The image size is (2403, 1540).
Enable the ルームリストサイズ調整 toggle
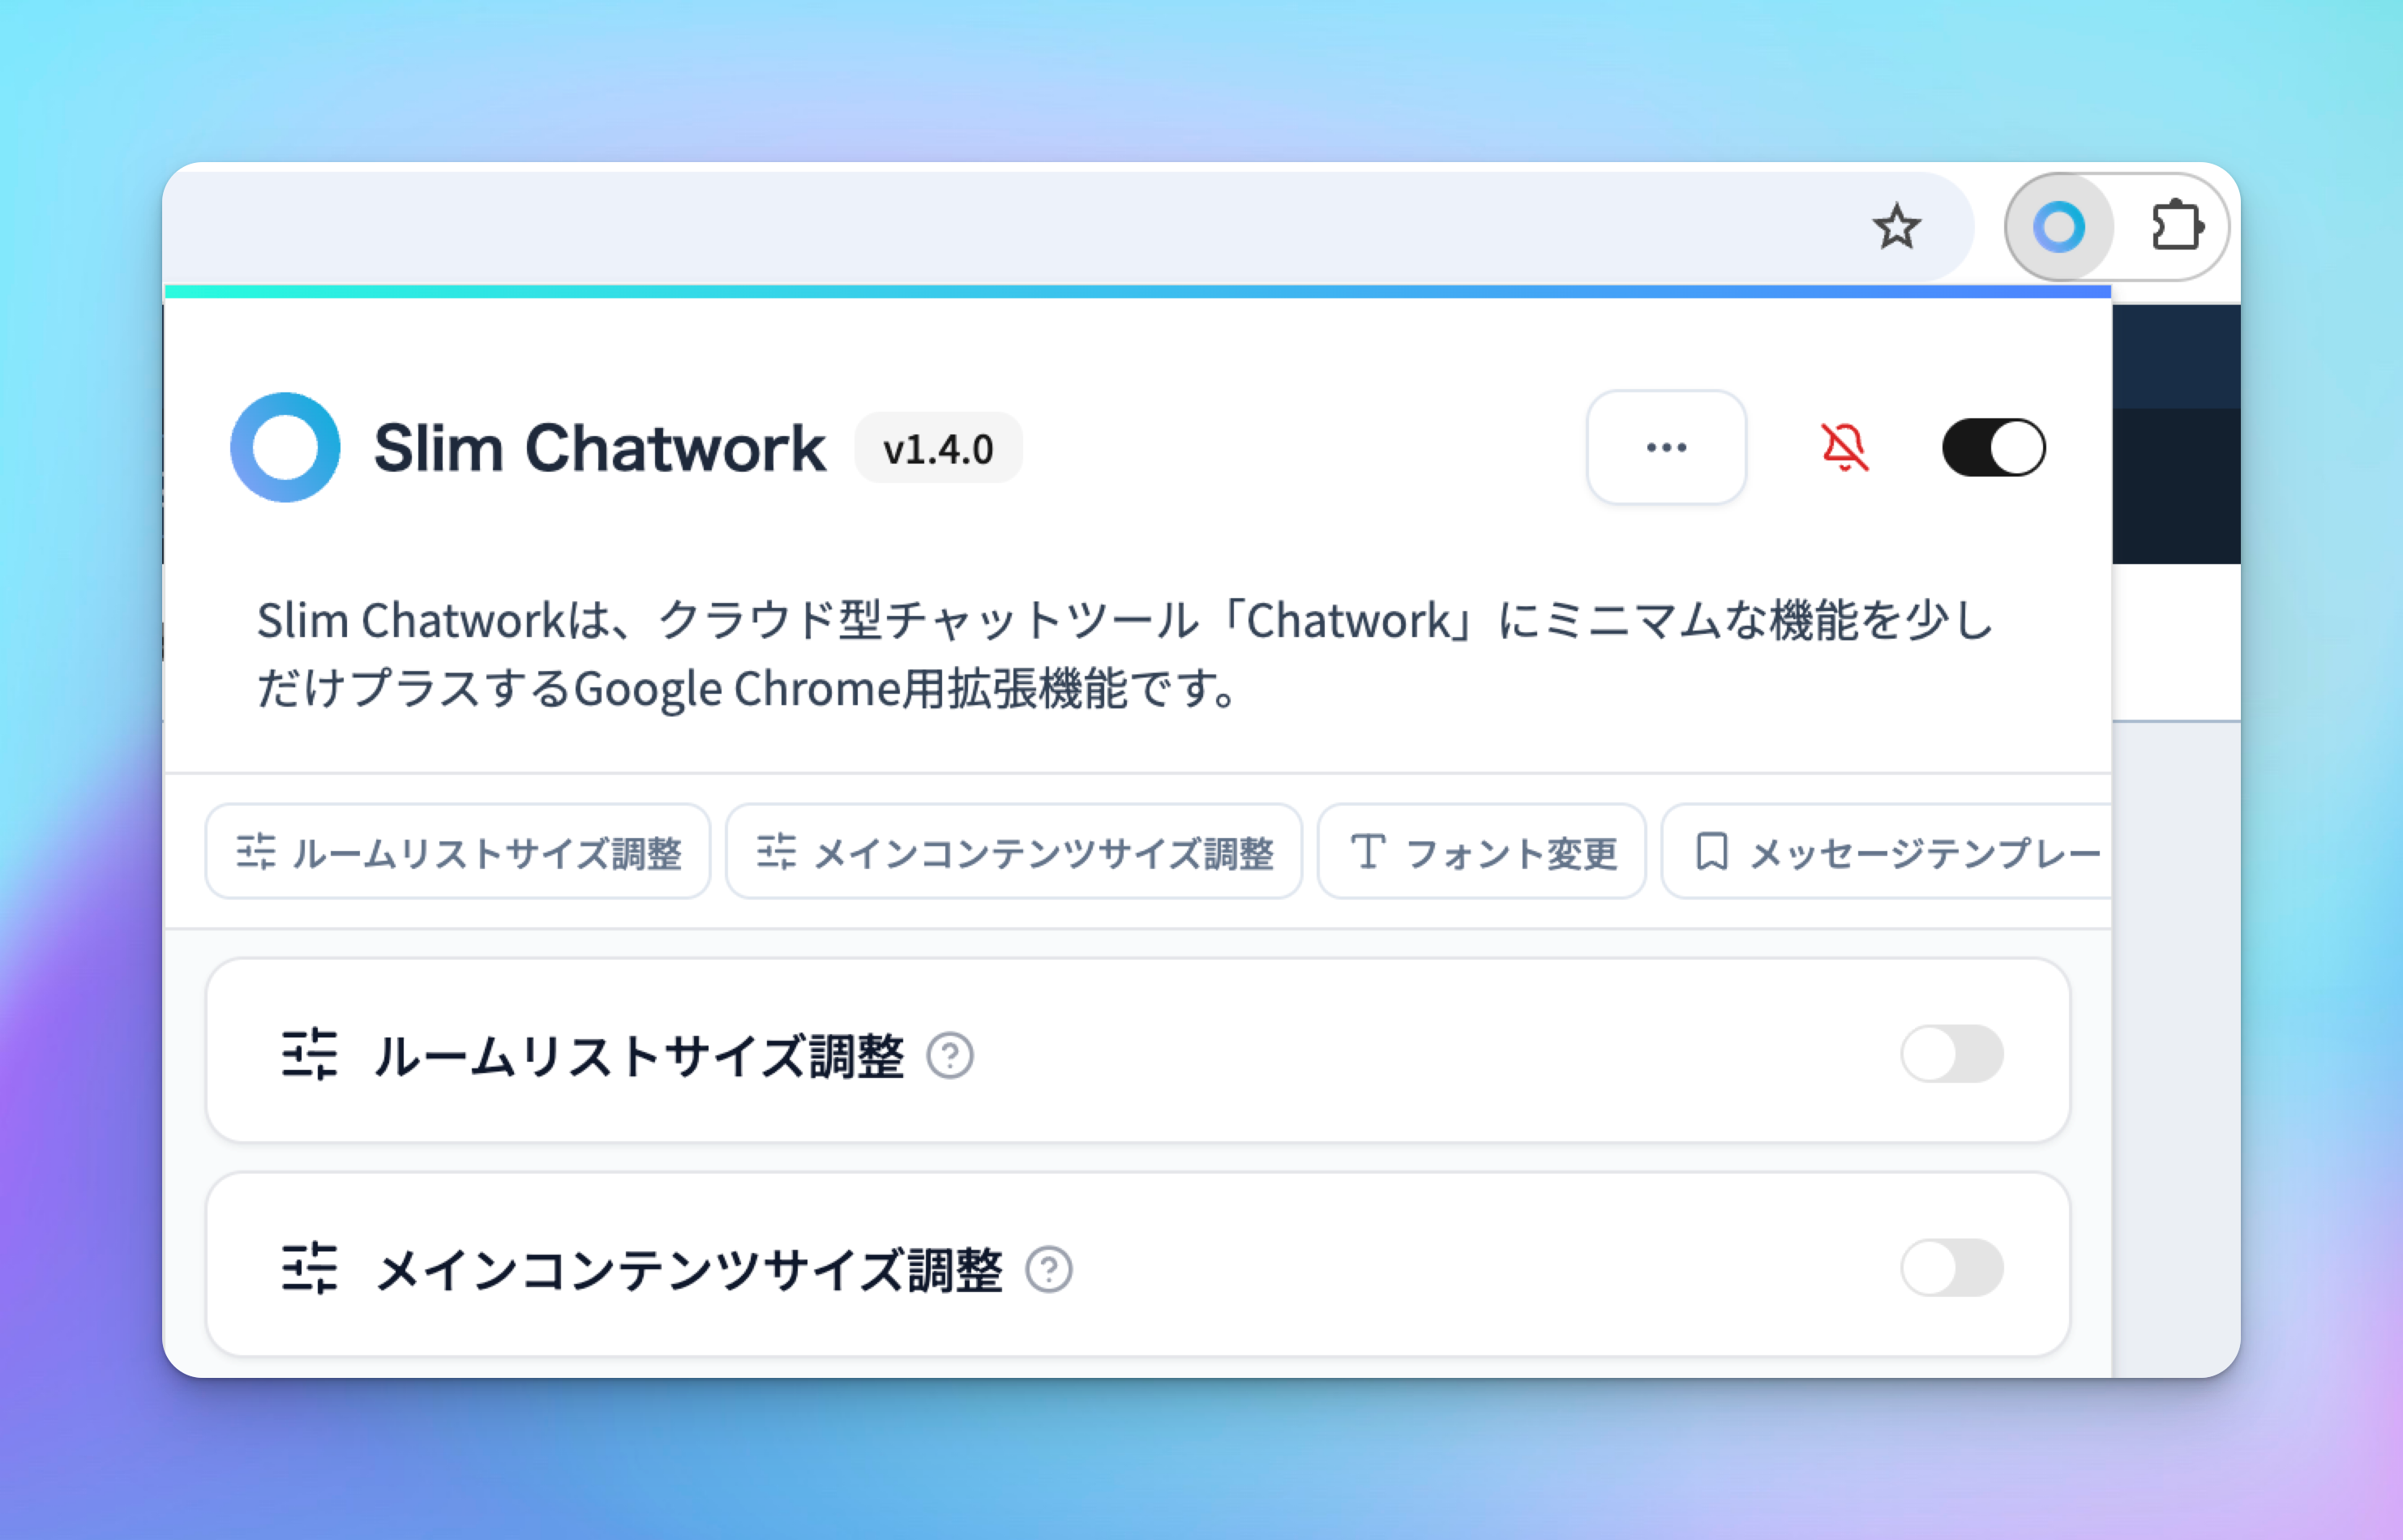coord(1951,1053)
